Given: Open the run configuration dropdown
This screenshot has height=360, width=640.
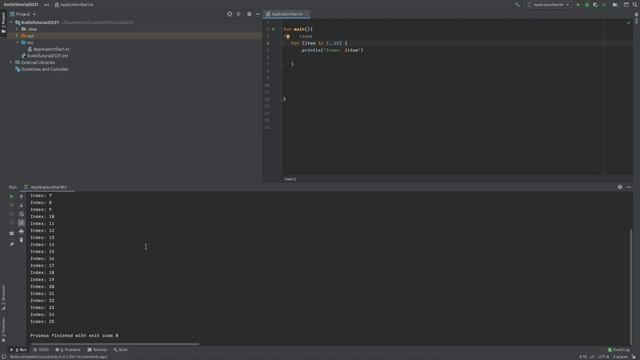Looking at the screenshot, I should (x=549, y=4).
